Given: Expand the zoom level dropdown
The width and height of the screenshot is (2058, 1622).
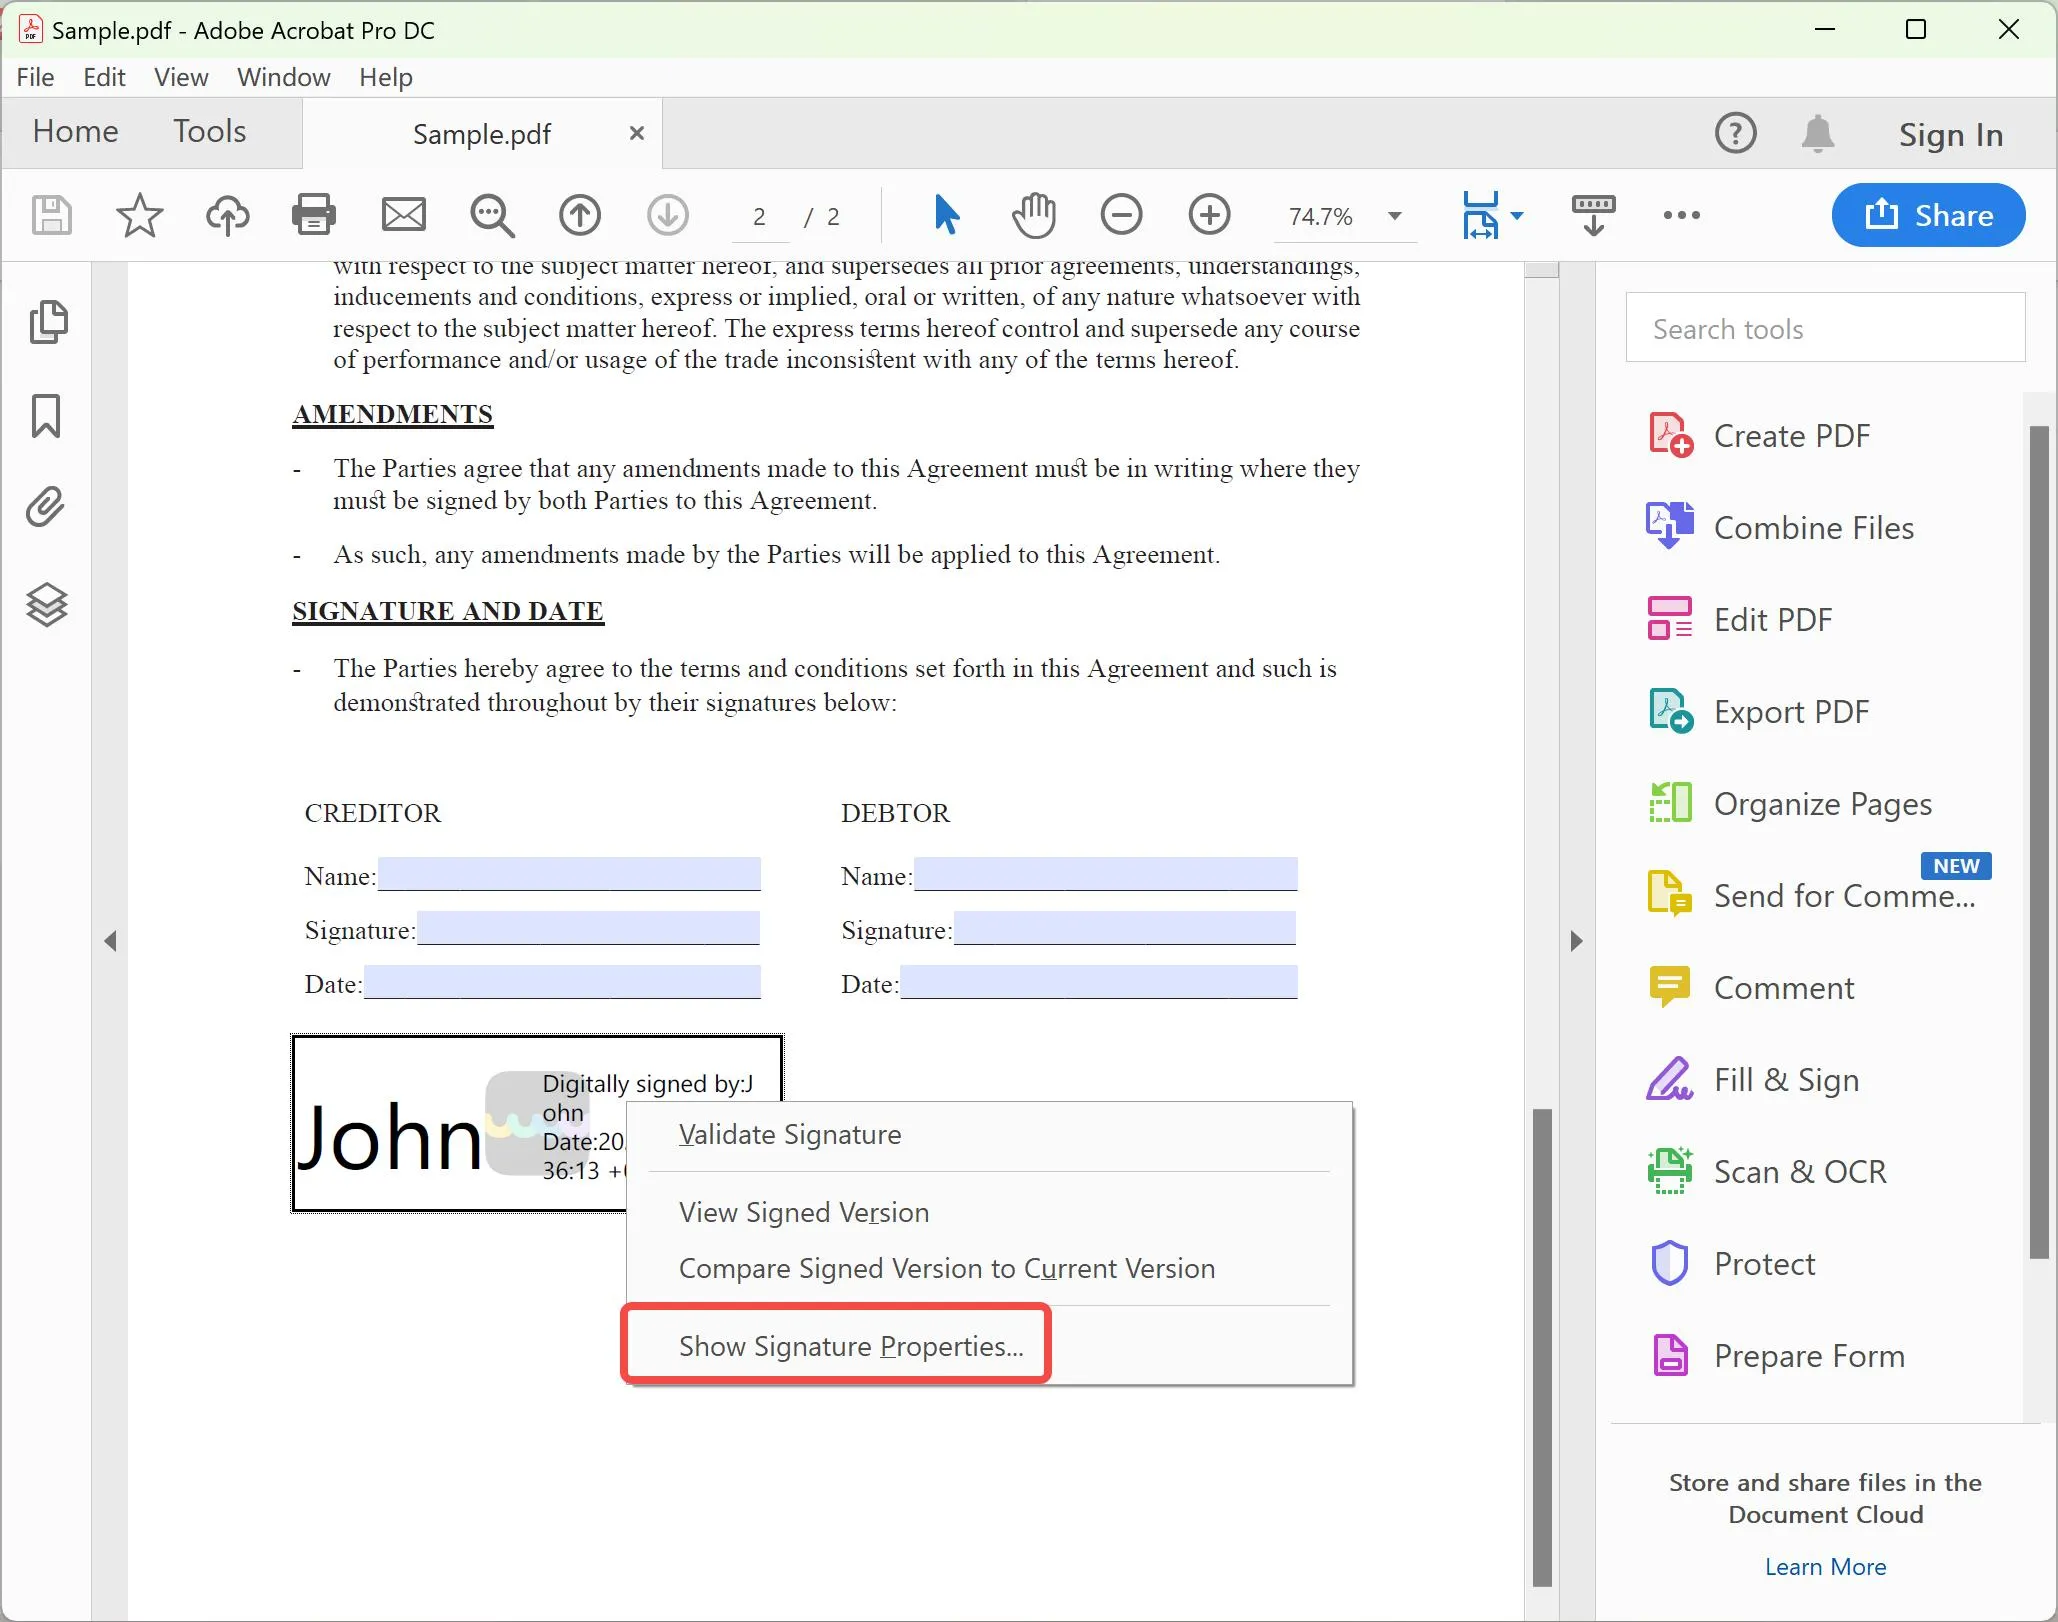Looking at the screenshot, I should [1395, 214].
